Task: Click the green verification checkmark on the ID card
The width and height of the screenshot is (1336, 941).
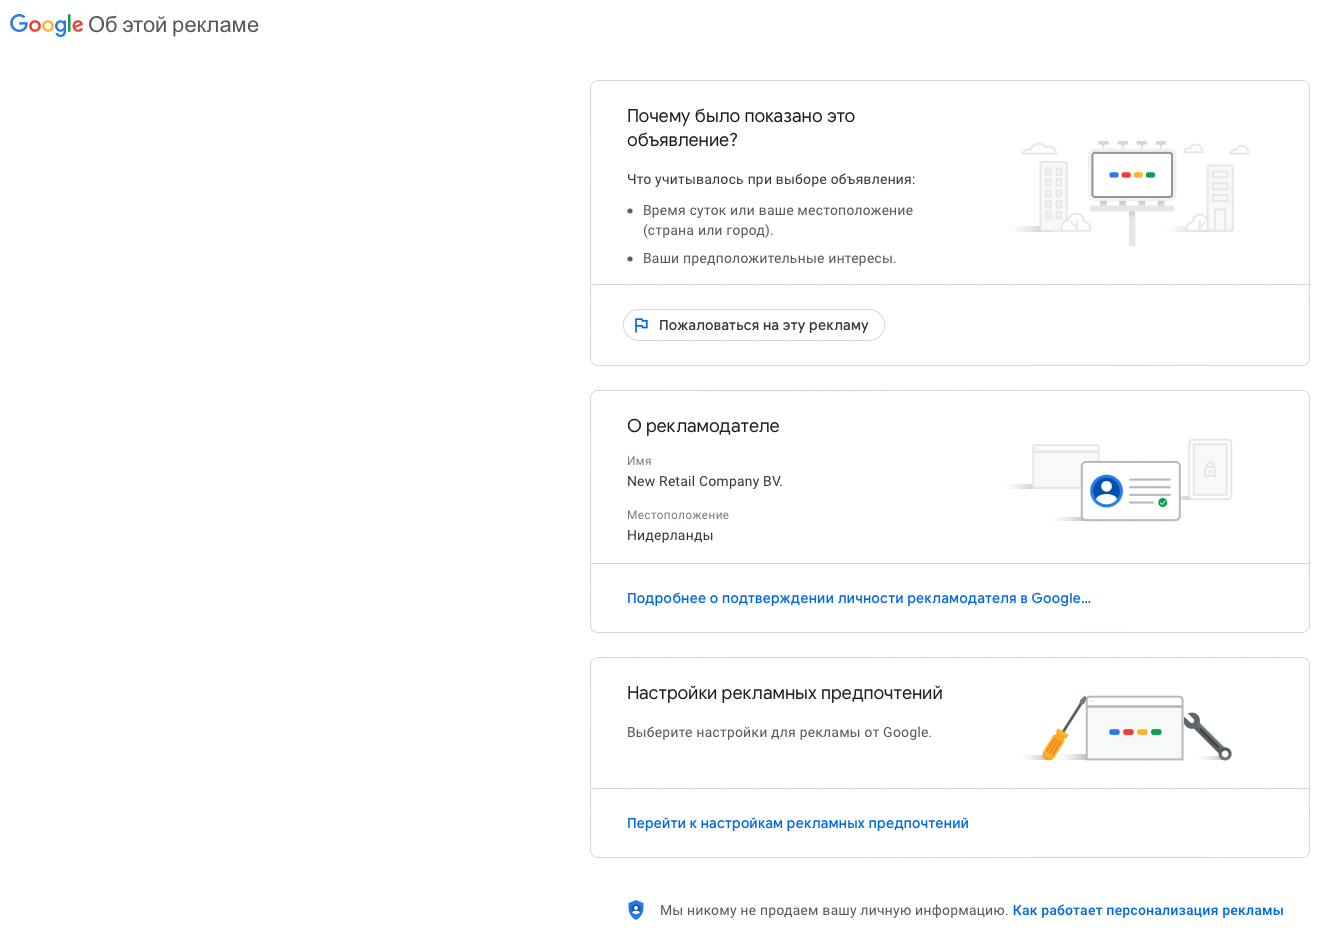Action: pyautogui.click(x=1161, y=503)
